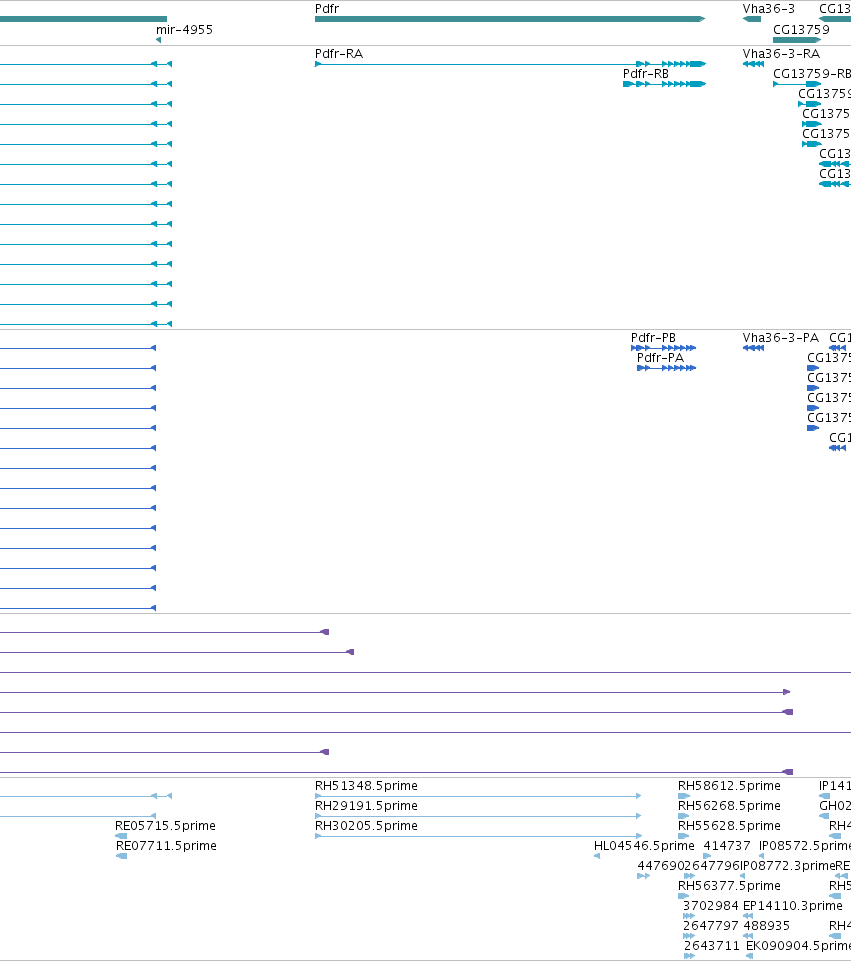Screen dimensions: 851x961
Task: Select the 414737 feature label
Action: click(x=727, y=846)
